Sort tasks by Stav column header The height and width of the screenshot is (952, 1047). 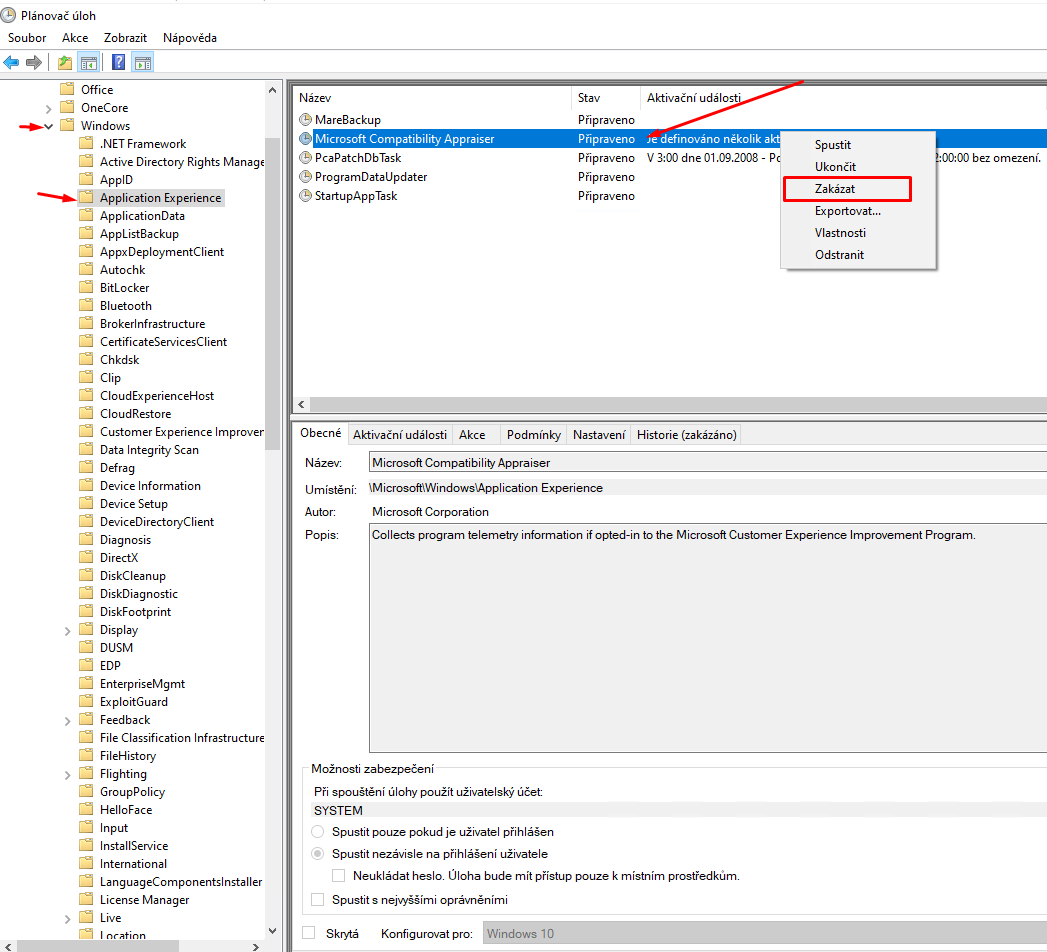tap(606, 97)
